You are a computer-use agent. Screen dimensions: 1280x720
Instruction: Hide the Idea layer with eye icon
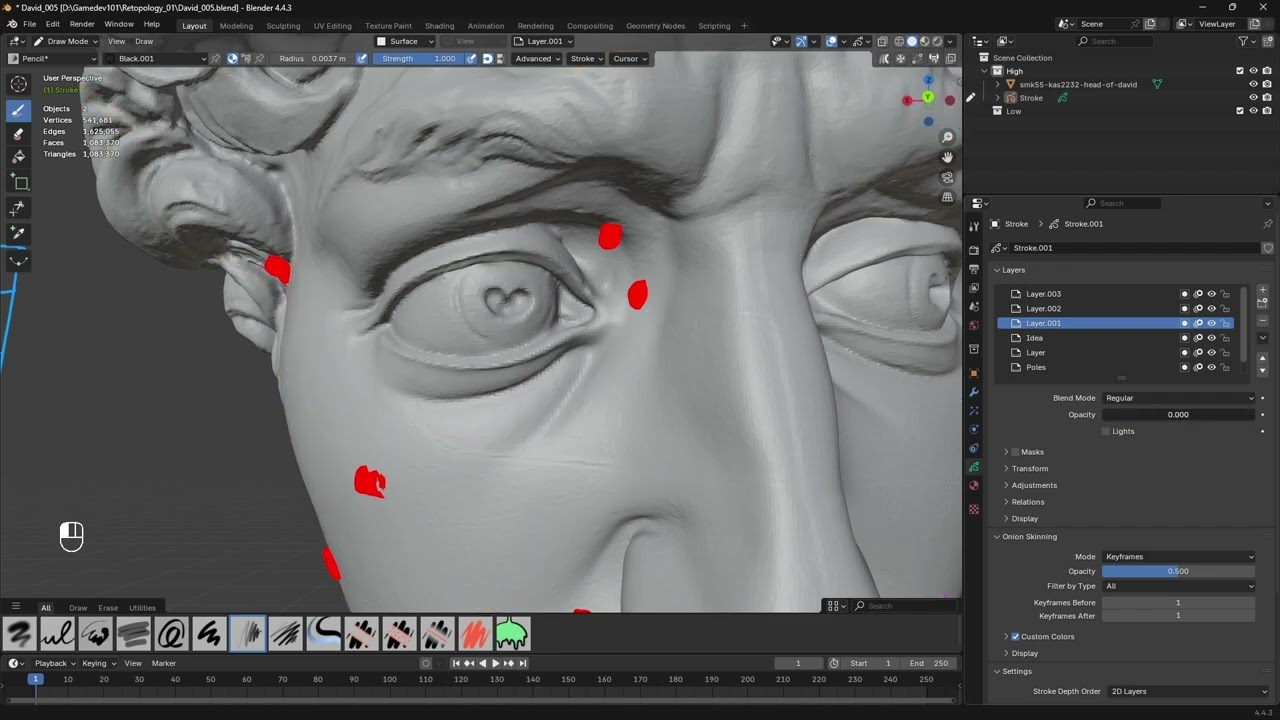(x=1211, y=338)
